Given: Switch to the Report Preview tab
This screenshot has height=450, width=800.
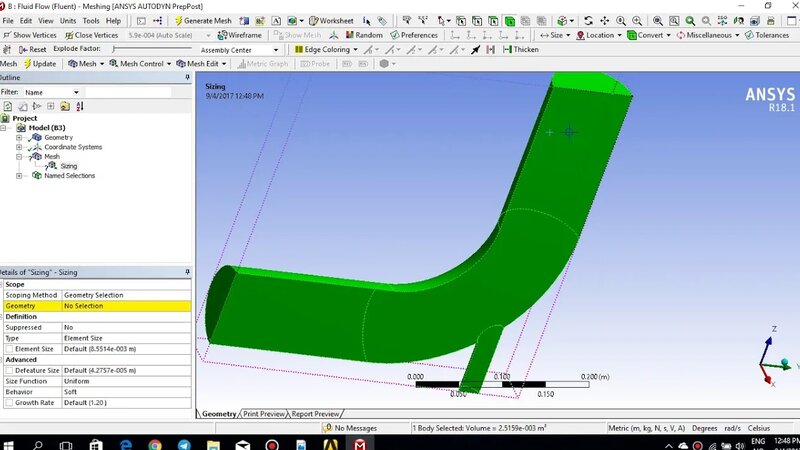Looking at the screenshot, I should [x=315, y=414].
